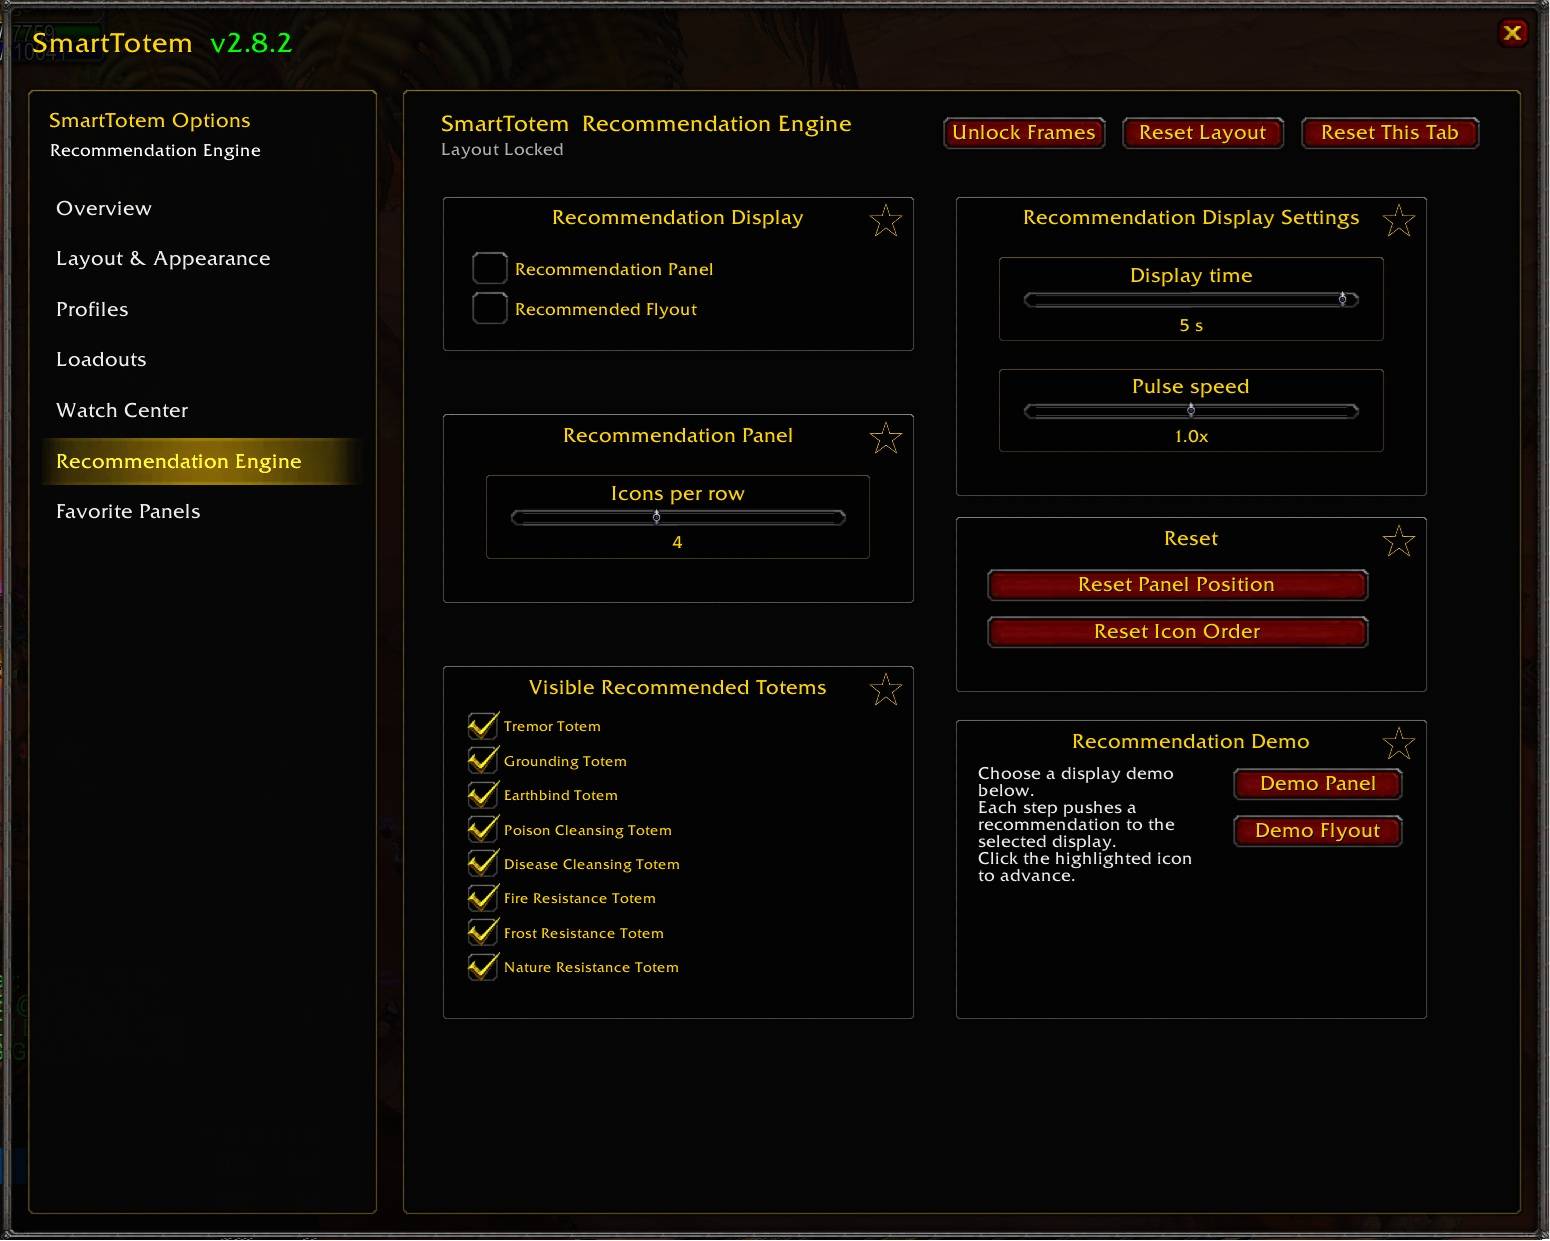Click the Layout Locked status text
Screen dimensions: 1550x1241
tap(502, 149)
